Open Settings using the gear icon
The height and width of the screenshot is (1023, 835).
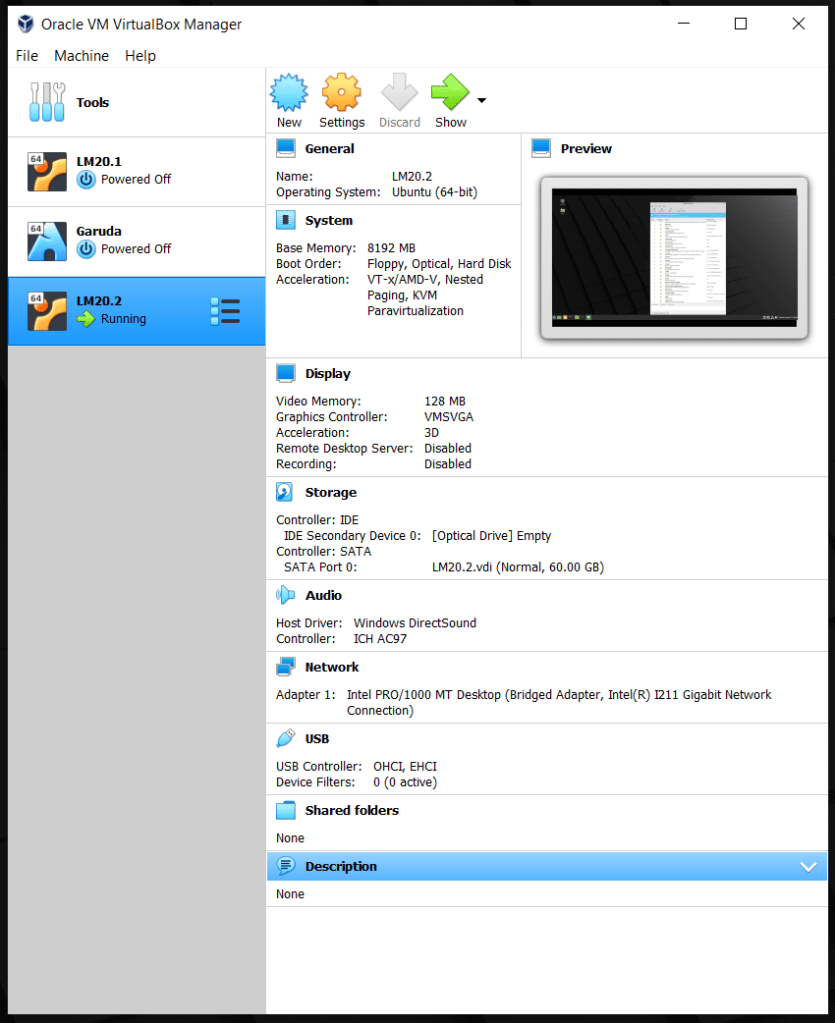tap(341, 94)
